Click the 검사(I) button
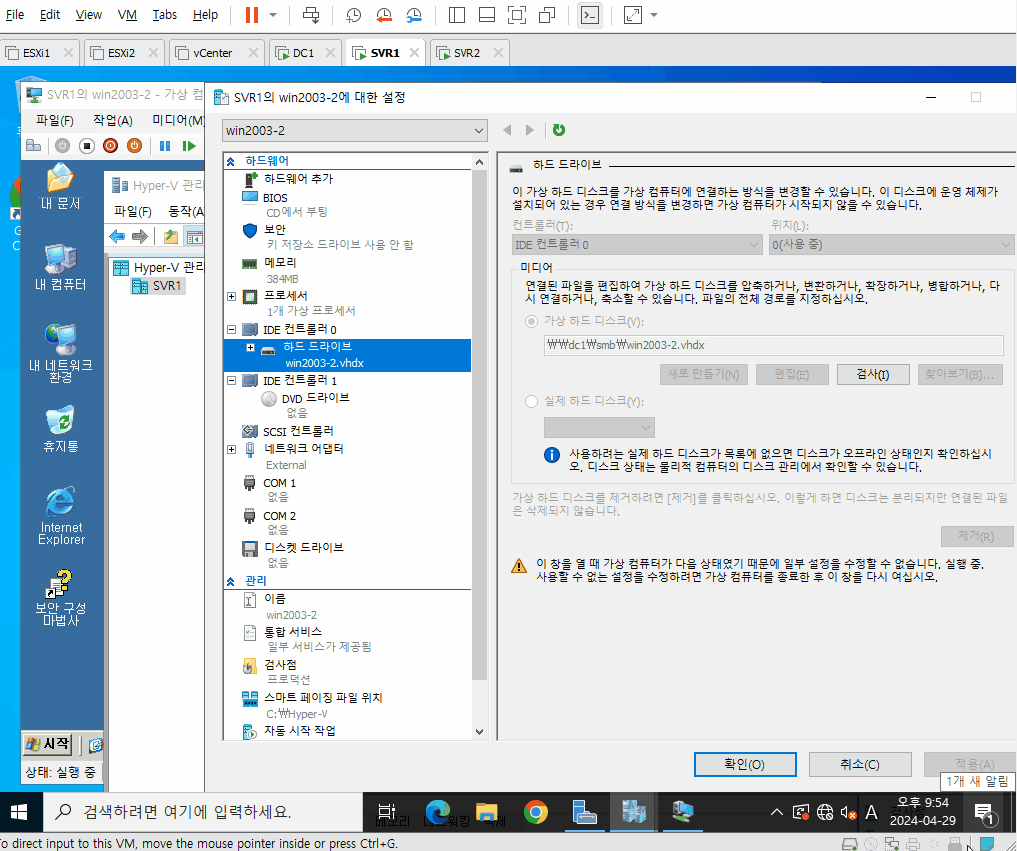 873,374
